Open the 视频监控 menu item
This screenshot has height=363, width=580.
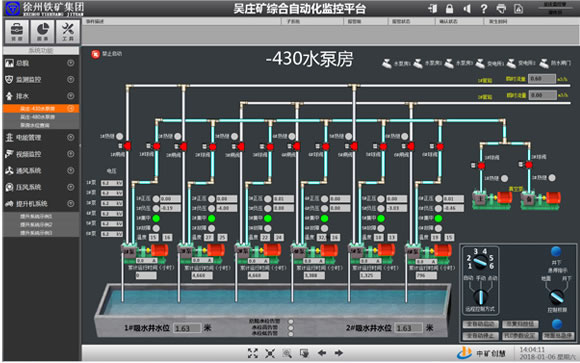[41, 154]
